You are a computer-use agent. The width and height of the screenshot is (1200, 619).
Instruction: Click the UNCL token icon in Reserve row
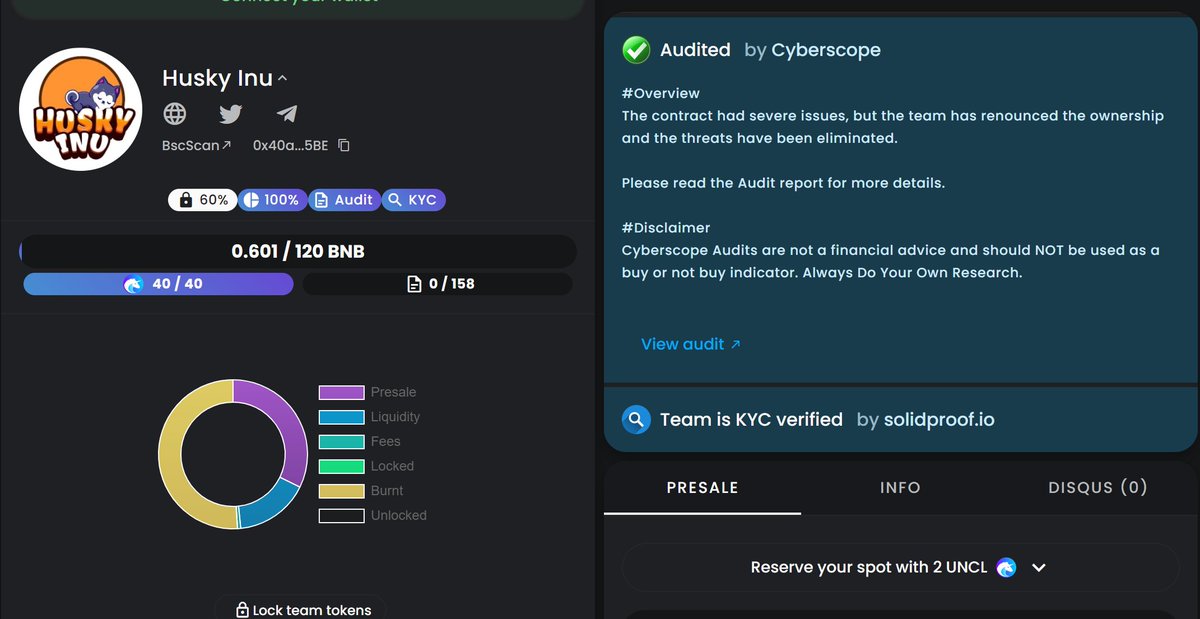coord(1006,567)
